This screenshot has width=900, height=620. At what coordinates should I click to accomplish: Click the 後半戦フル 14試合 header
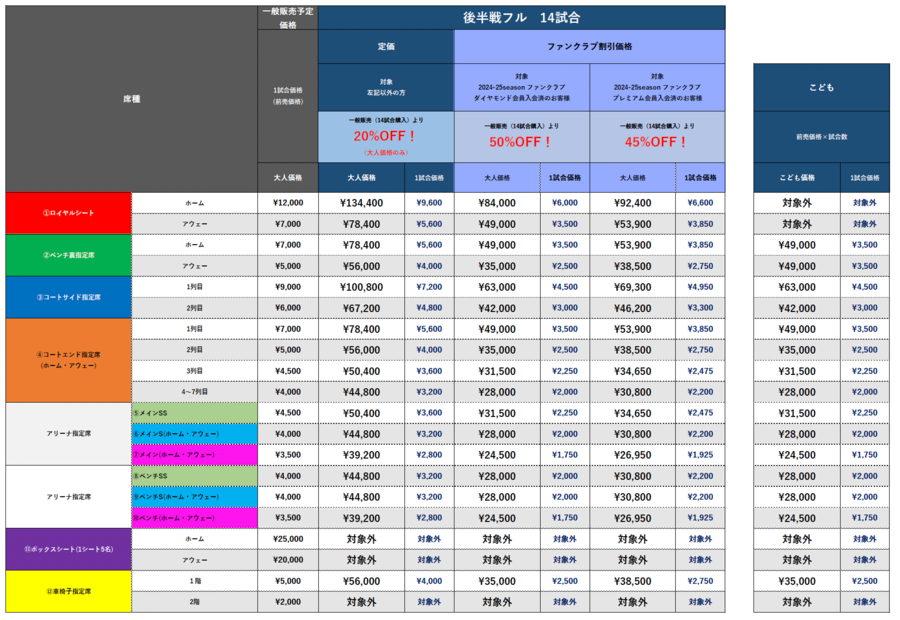click(x=521, y=18)
